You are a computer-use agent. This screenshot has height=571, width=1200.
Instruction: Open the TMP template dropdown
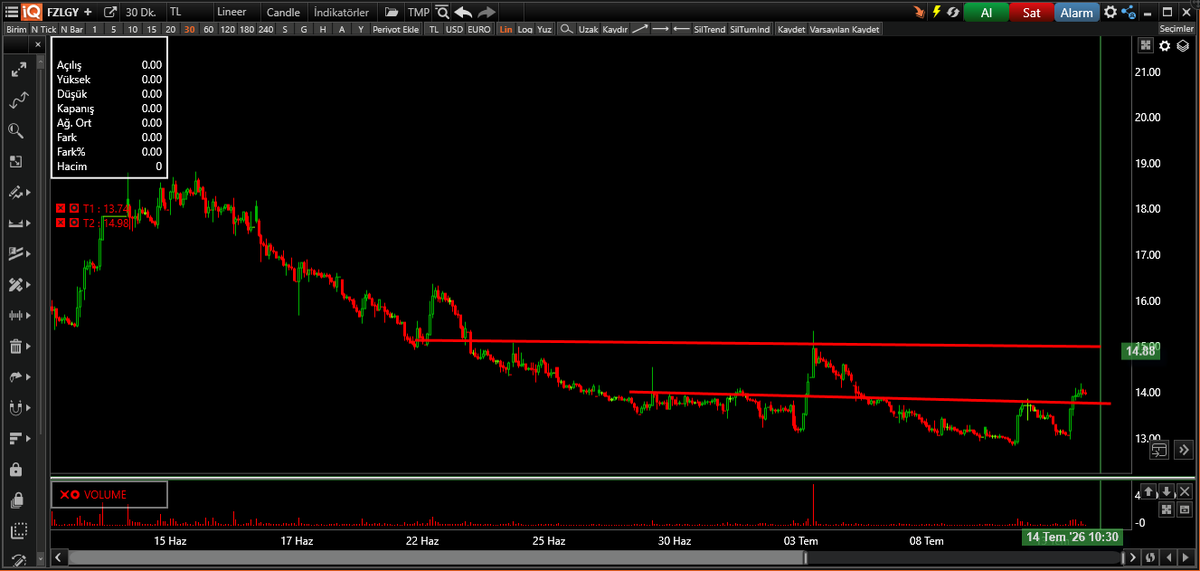pos(418,12)
